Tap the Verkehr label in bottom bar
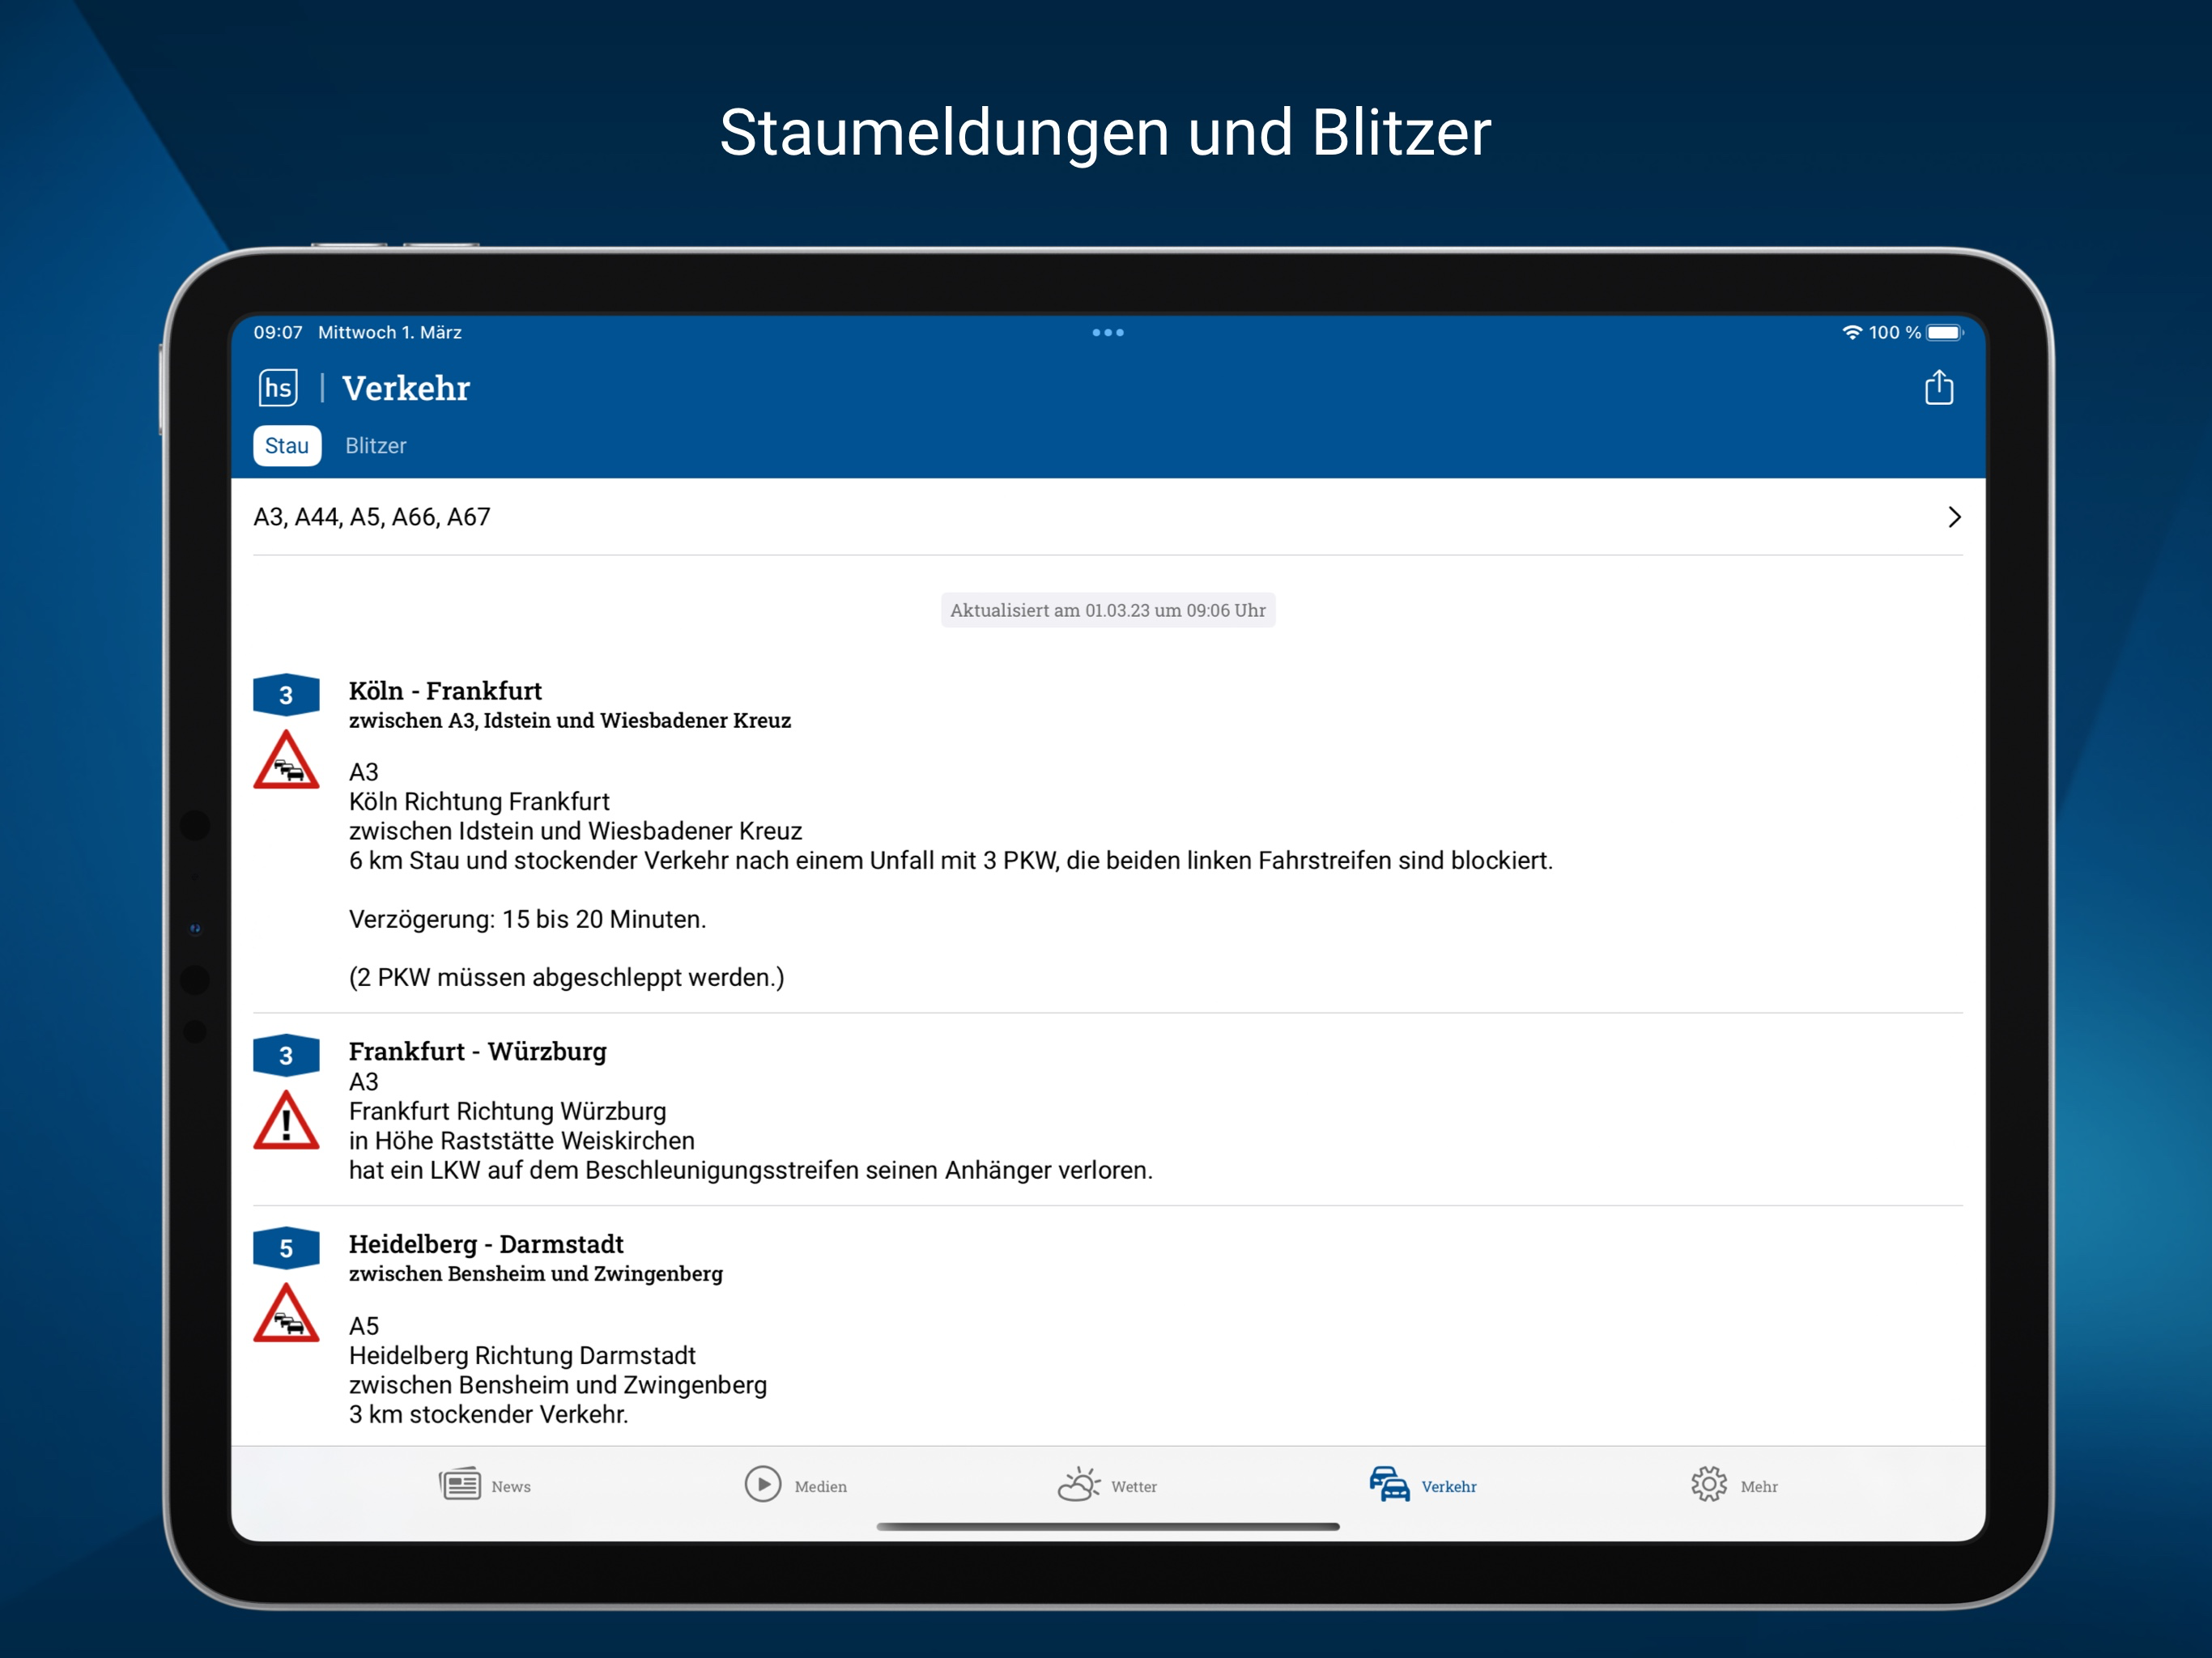The width and height of the screenshot is (2212, 1658). click(x=1449, y=1487)
